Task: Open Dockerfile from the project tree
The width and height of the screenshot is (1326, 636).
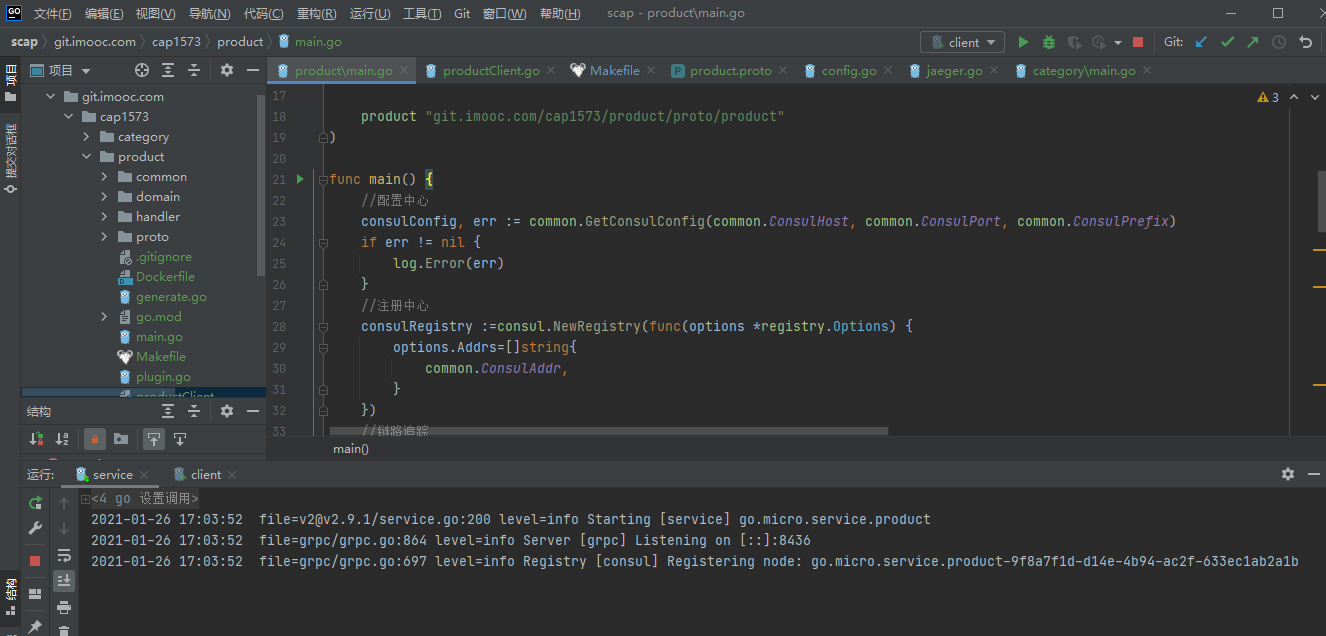Action: click(165, 277)
